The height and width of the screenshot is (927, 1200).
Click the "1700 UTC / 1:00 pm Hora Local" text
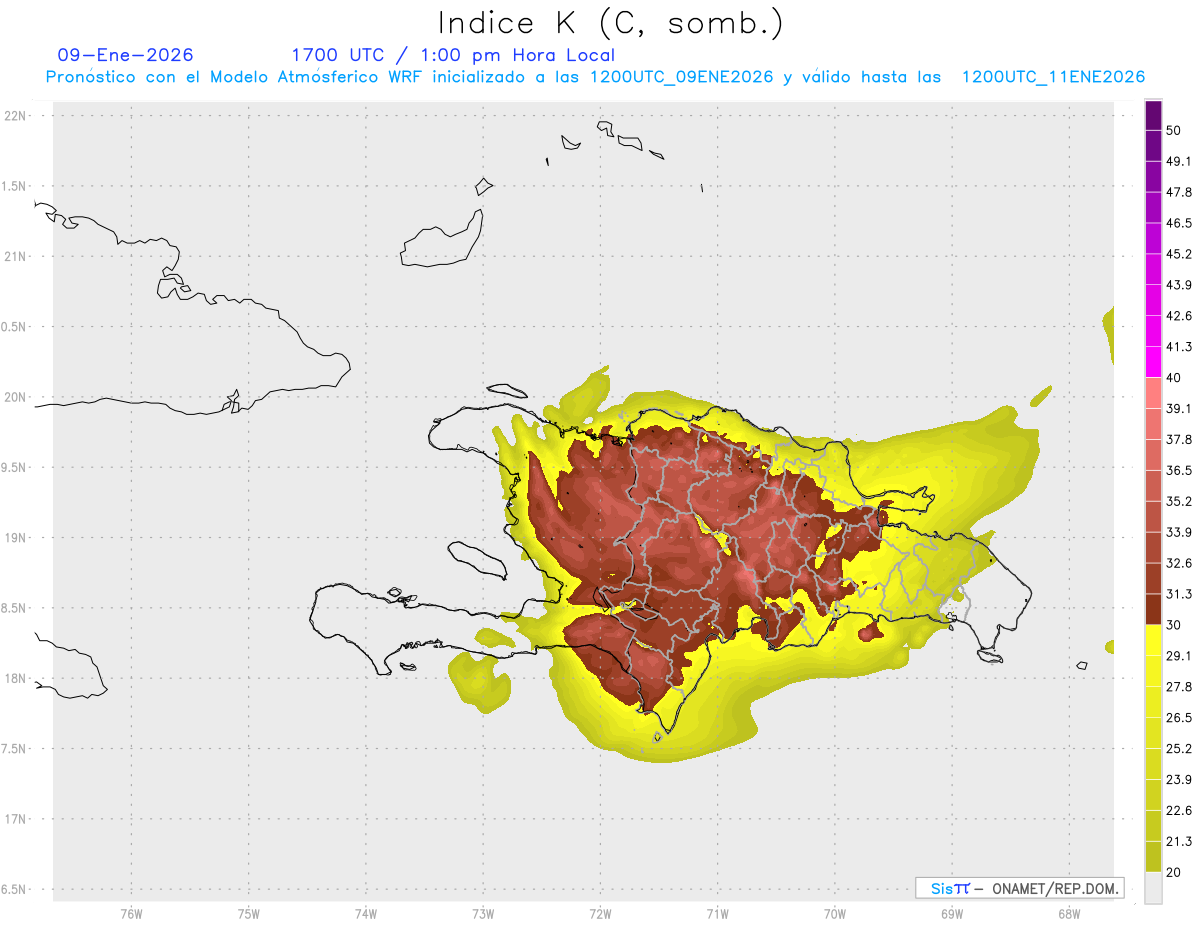[453, 55]
